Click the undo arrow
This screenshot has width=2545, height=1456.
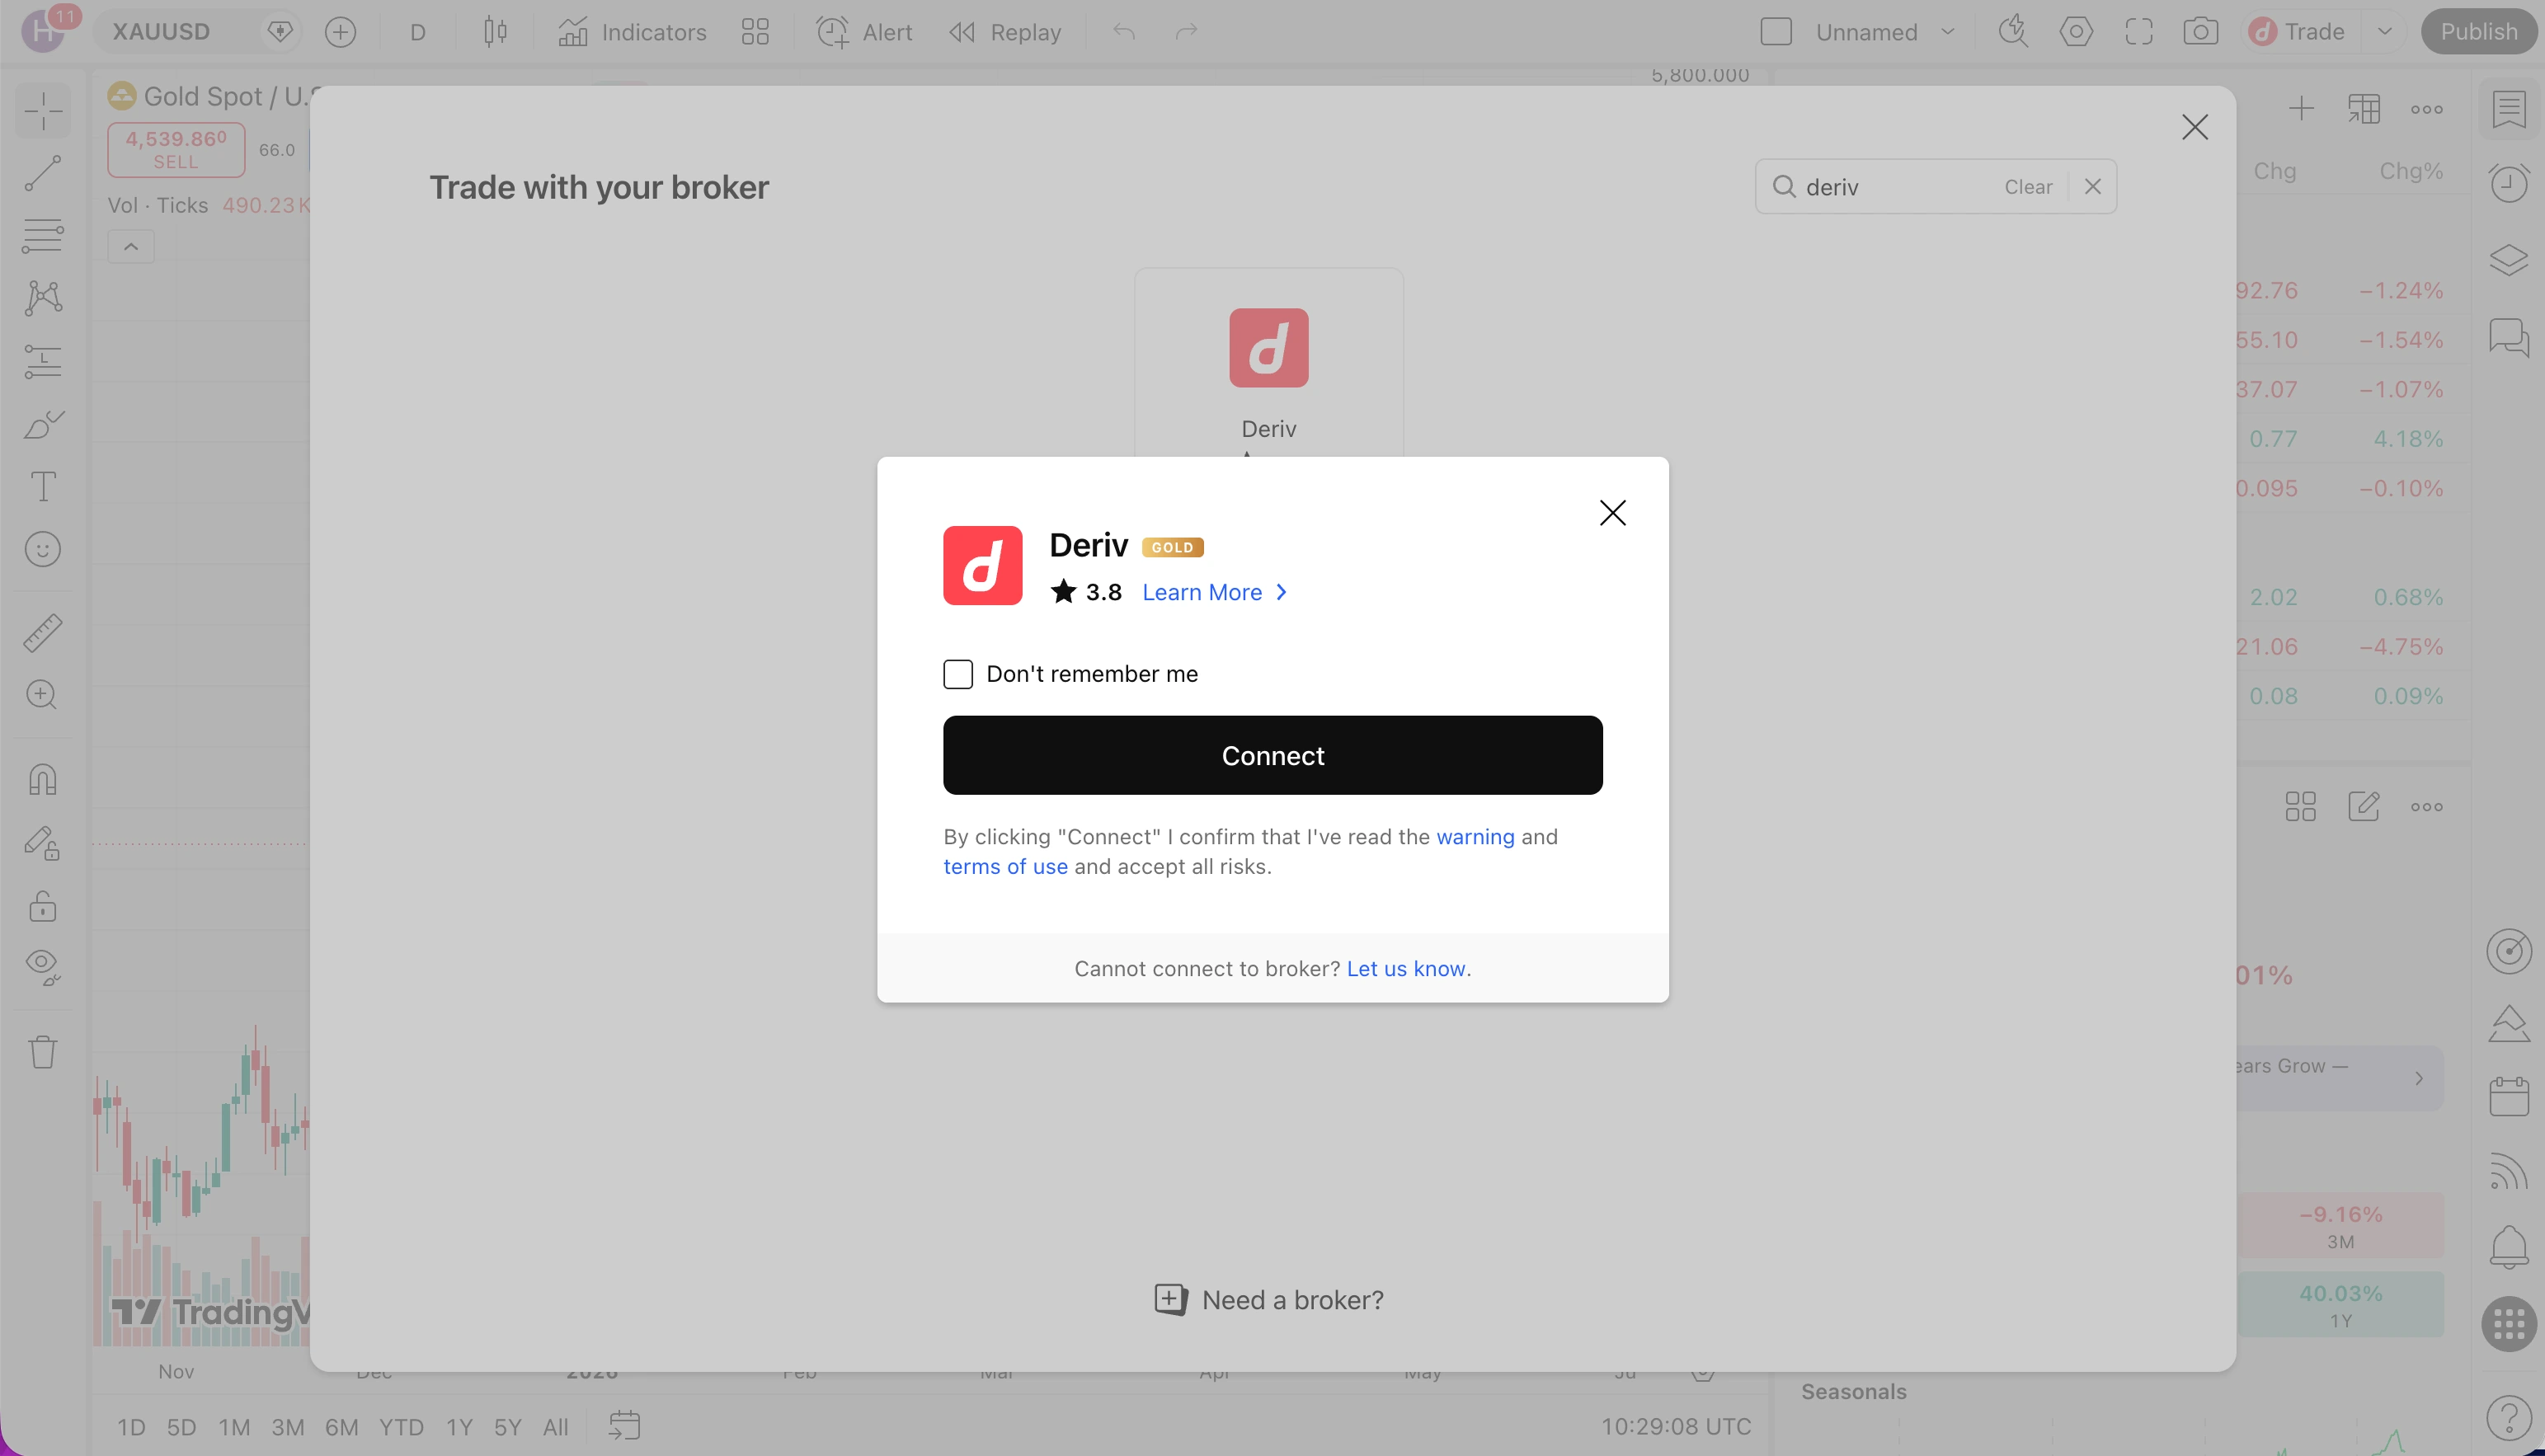[x=1124, y=32]
